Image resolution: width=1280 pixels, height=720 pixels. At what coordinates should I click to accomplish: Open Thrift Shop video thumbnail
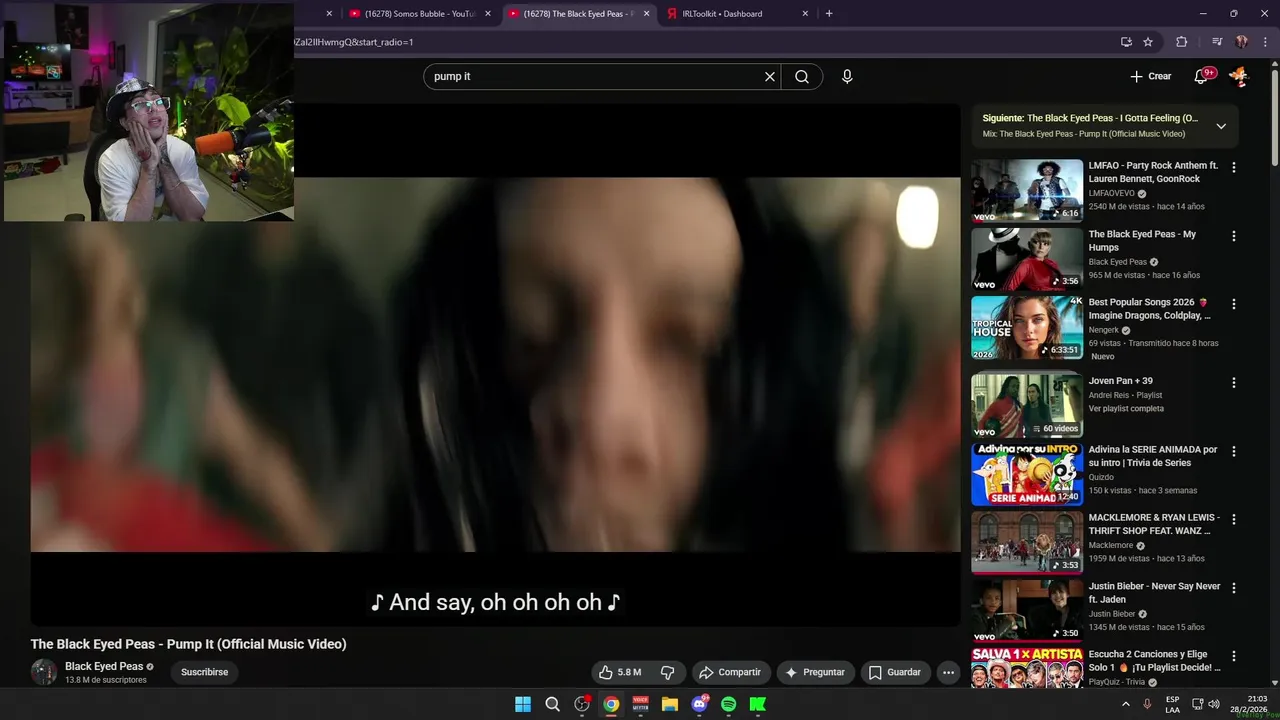pos(1027,543)
